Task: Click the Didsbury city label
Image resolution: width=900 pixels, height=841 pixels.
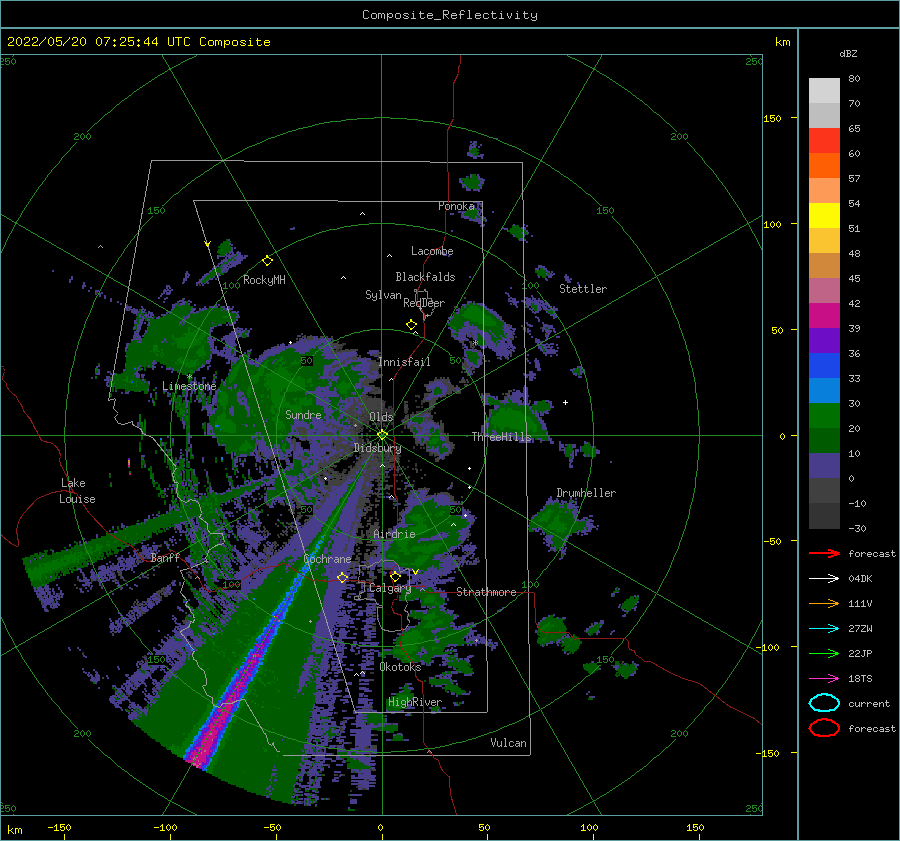Action: (x=377, y=448)
